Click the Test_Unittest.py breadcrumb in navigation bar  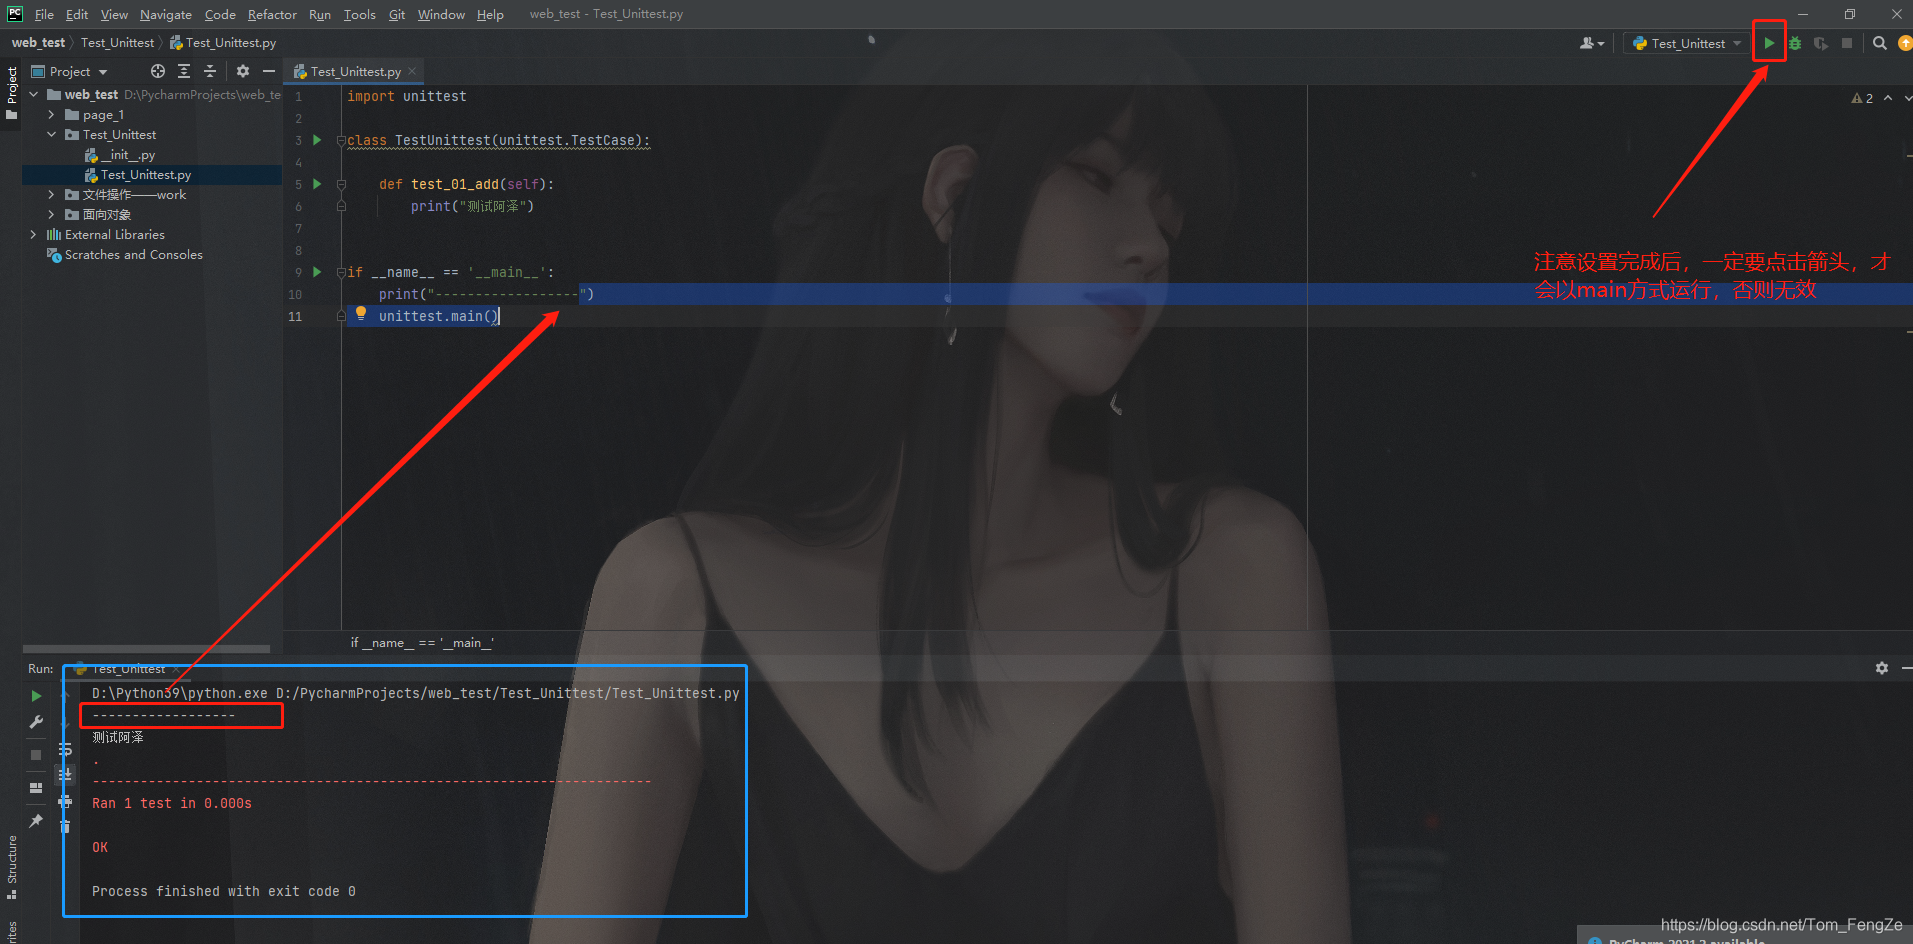coord(222,43)
